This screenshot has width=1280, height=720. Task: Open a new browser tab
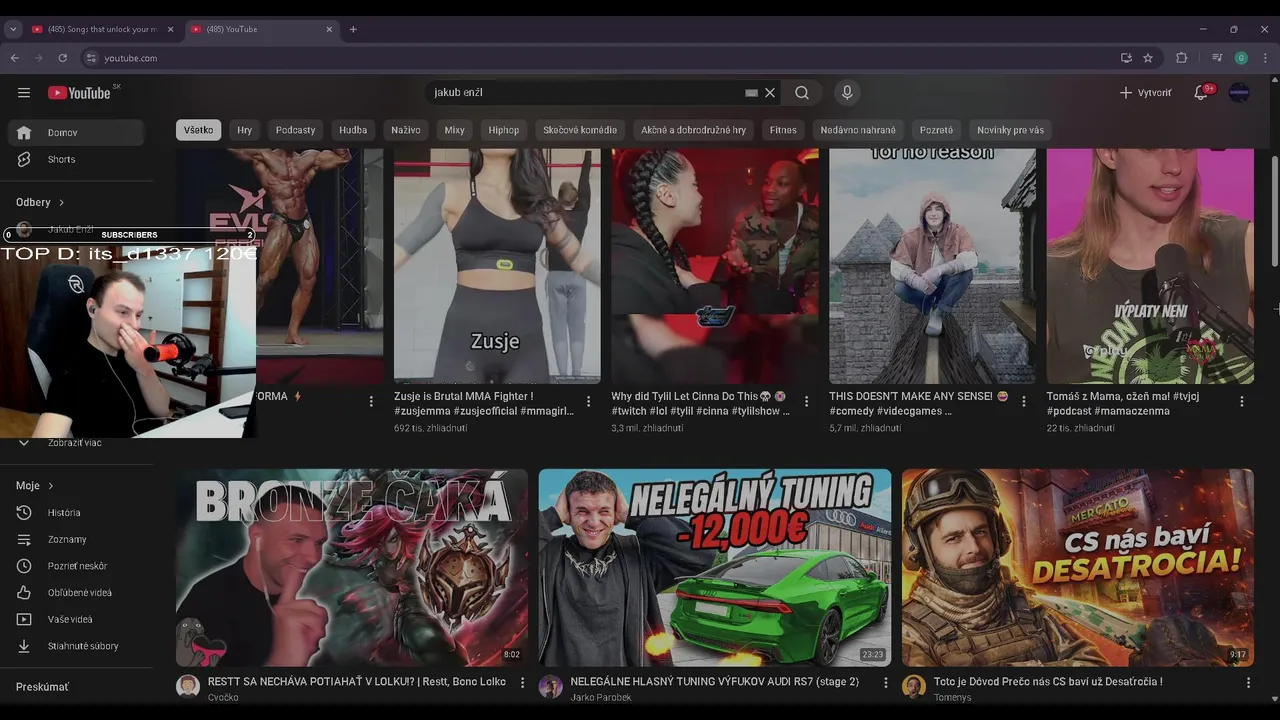[x=353, y=29]
